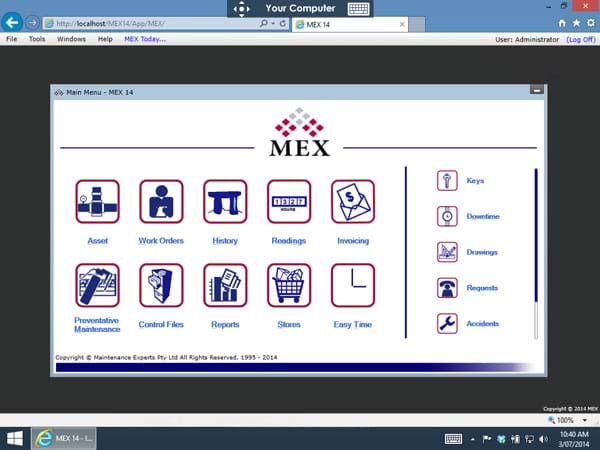Image resolution: width=600 pixels, height=450 pixels.
Task: Open the Stores shopping cart icon
Action: [x=289, y=285]
